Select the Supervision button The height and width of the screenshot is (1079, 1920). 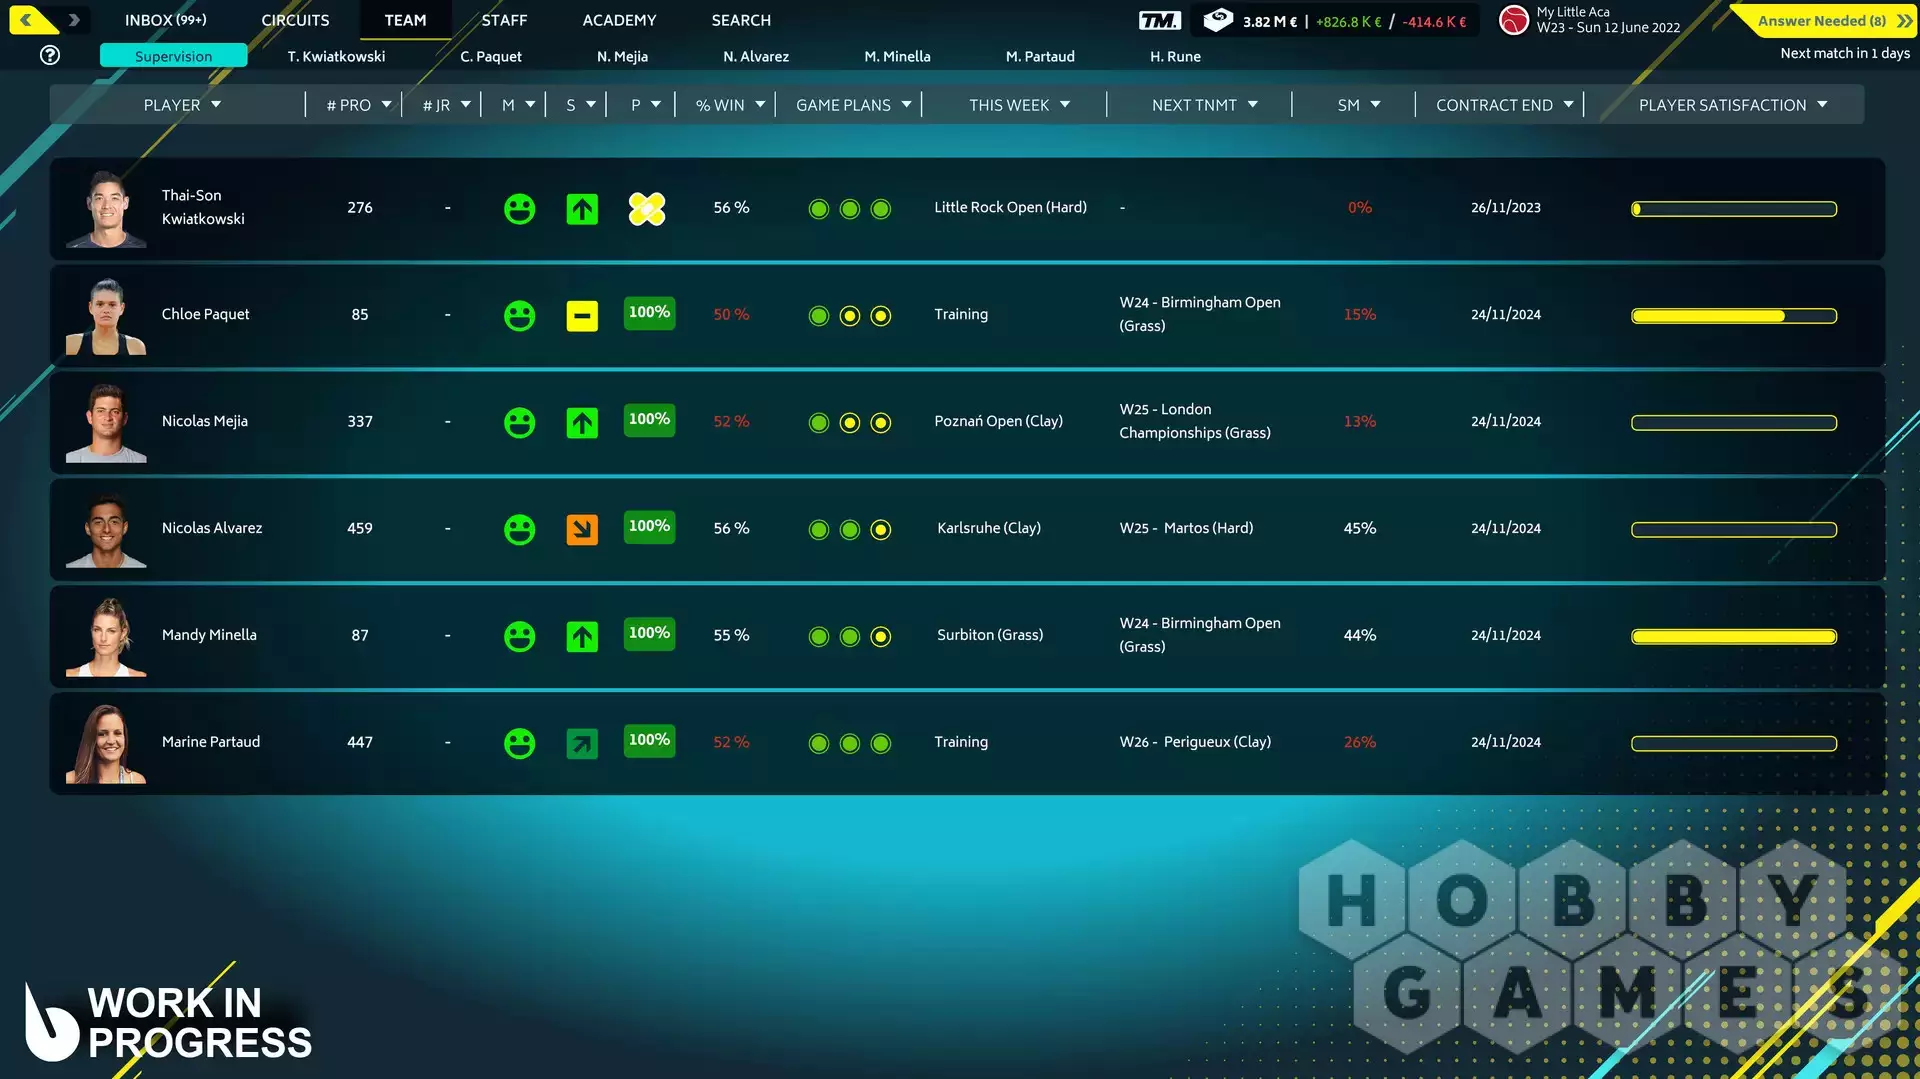coord(174,56)
